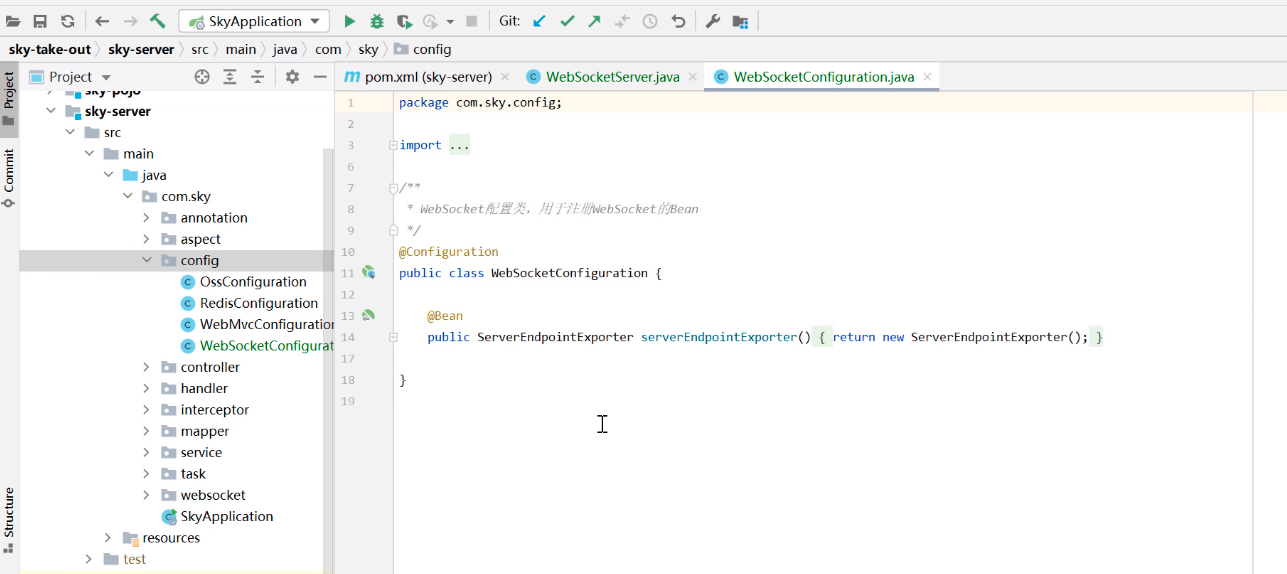The width and height of the screenshot is (1287, 574).
Task: Collapse the Javadoc comment on line 7
Action: pyautogui.click(x=393, y=188)
